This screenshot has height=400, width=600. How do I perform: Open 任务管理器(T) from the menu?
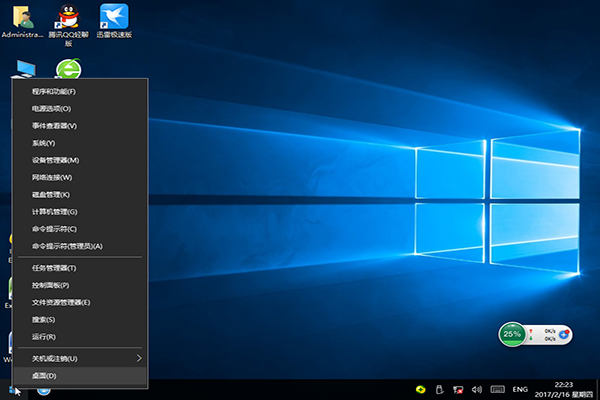point(54,268)
